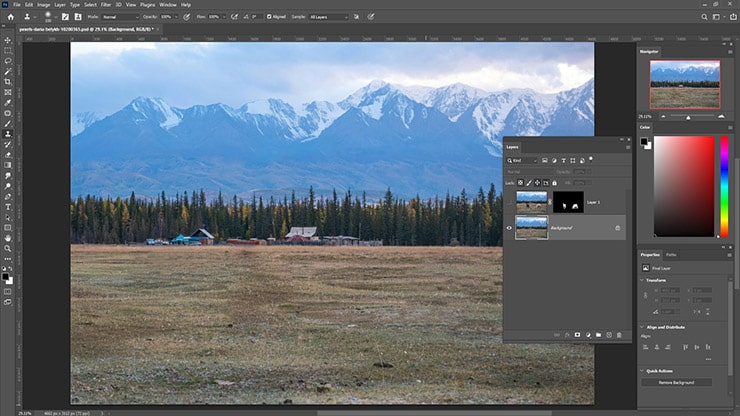
Task: Show Layer 1 visibility toggle
Action: pos(509,202)
